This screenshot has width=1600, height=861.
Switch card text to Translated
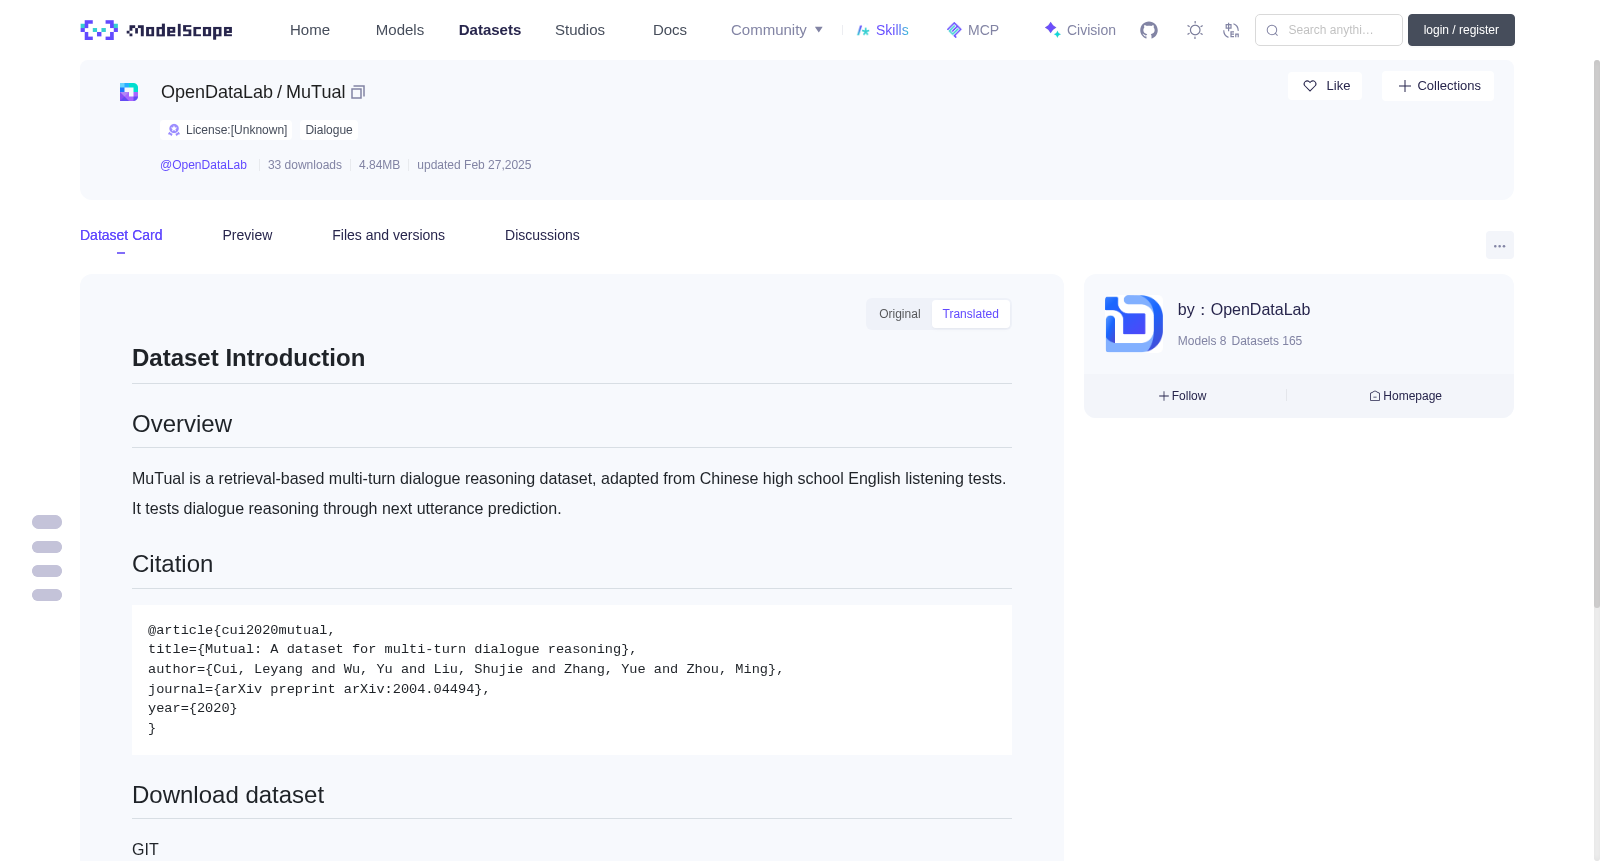(x=970, y=314)
